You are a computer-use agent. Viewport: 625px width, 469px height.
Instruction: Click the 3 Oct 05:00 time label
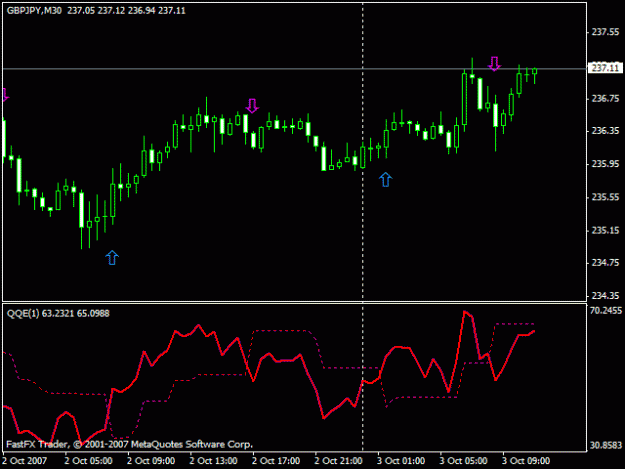click(x=464, y=461)
